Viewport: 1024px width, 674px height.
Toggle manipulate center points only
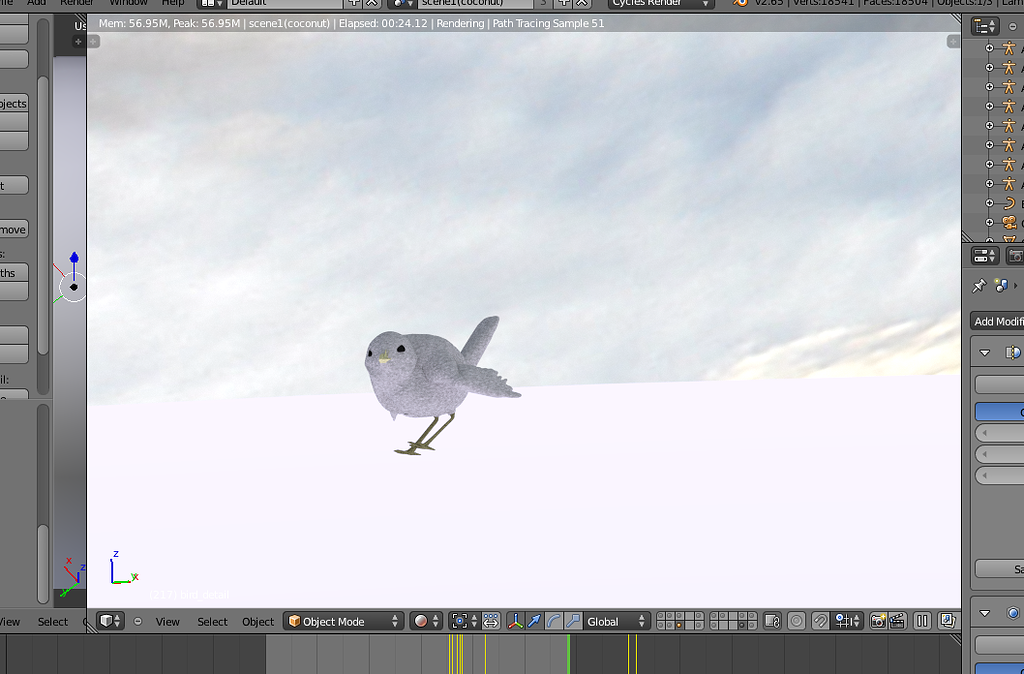(x=491, y=621)
